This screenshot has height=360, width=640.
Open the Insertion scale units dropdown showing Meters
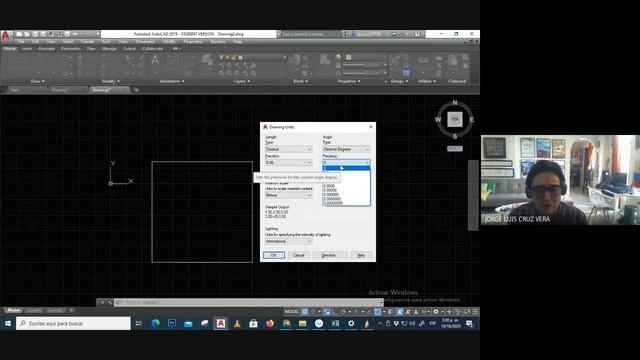[x=289, y=196]
